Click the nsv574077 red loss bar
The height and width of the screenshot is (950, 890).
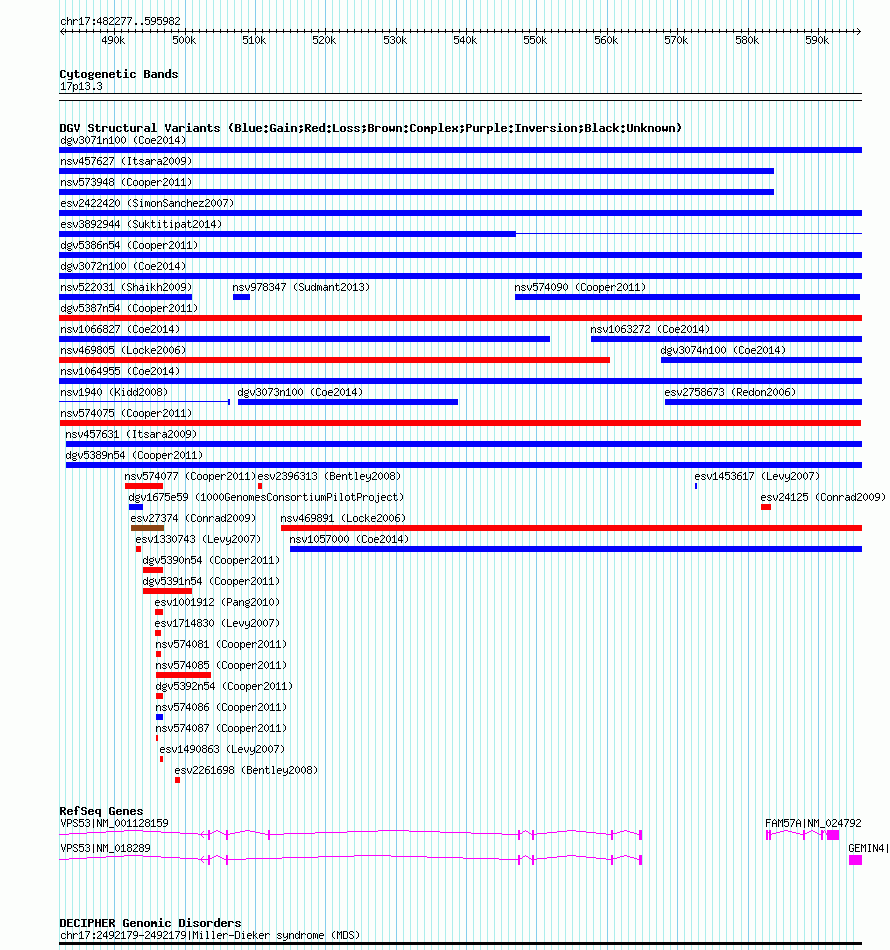pos(144,486)
